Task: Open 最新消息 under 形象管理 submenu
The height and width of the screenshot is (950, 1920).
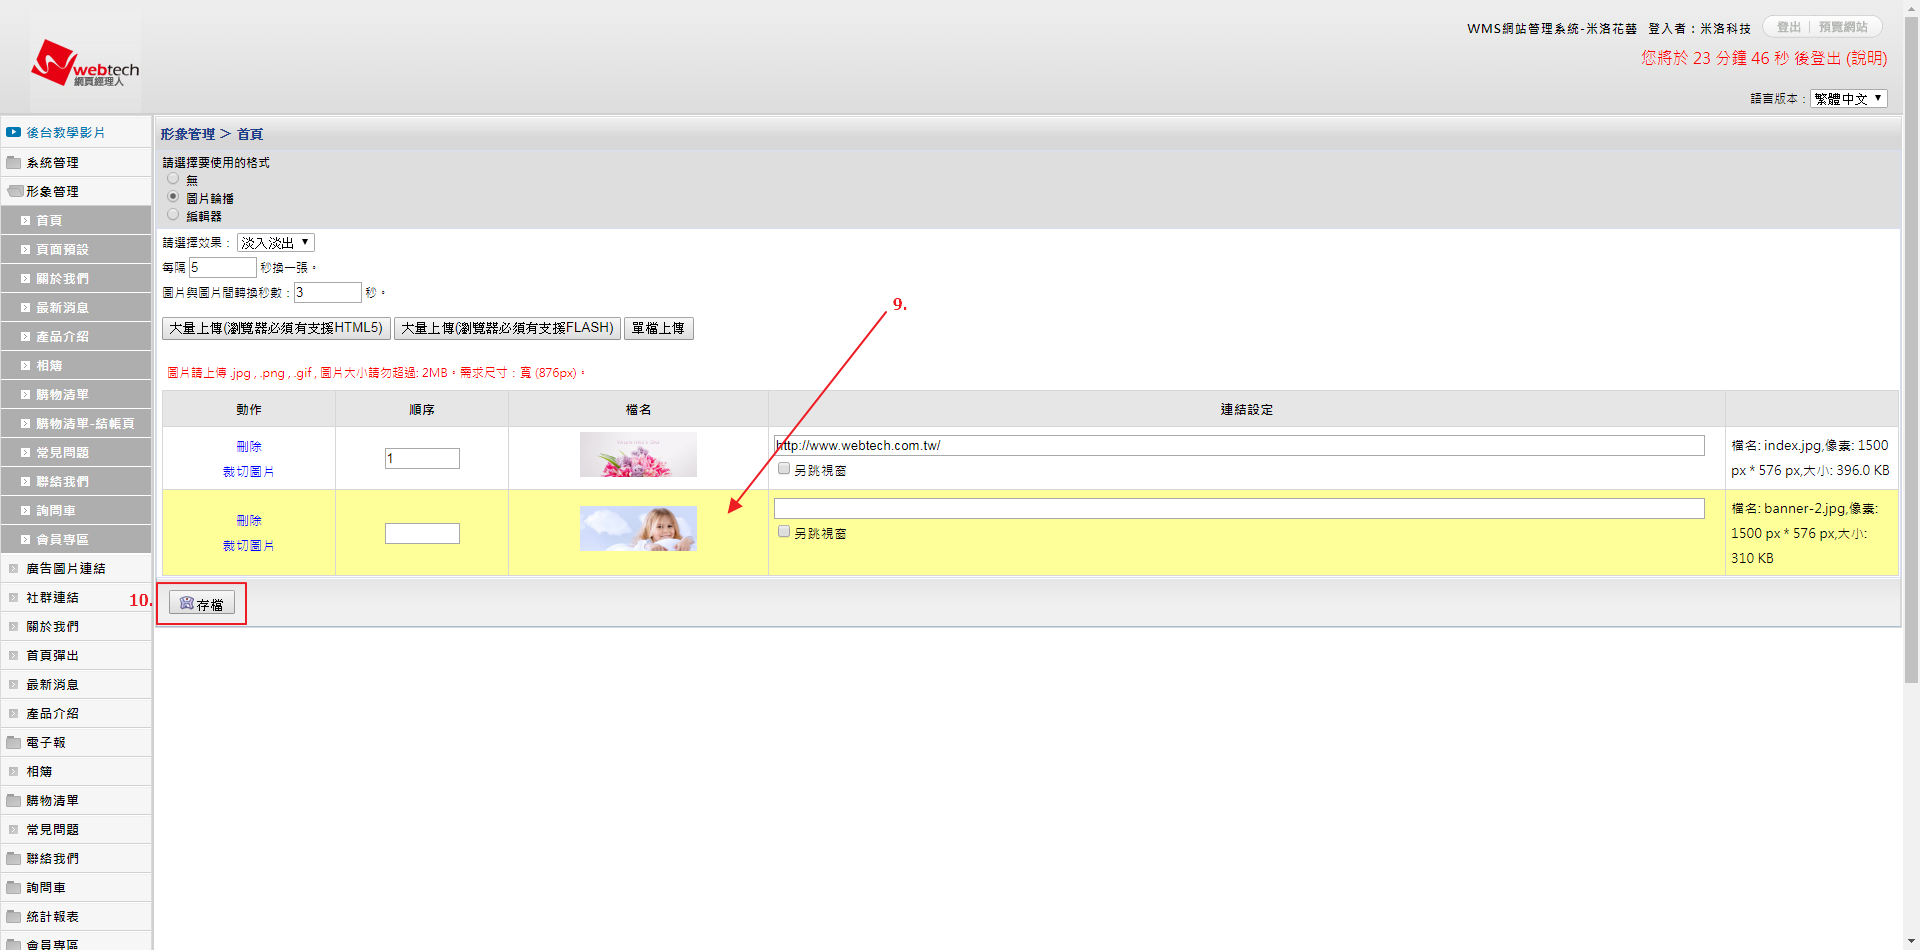Action: pyautogui.click(x=62, y=308)
